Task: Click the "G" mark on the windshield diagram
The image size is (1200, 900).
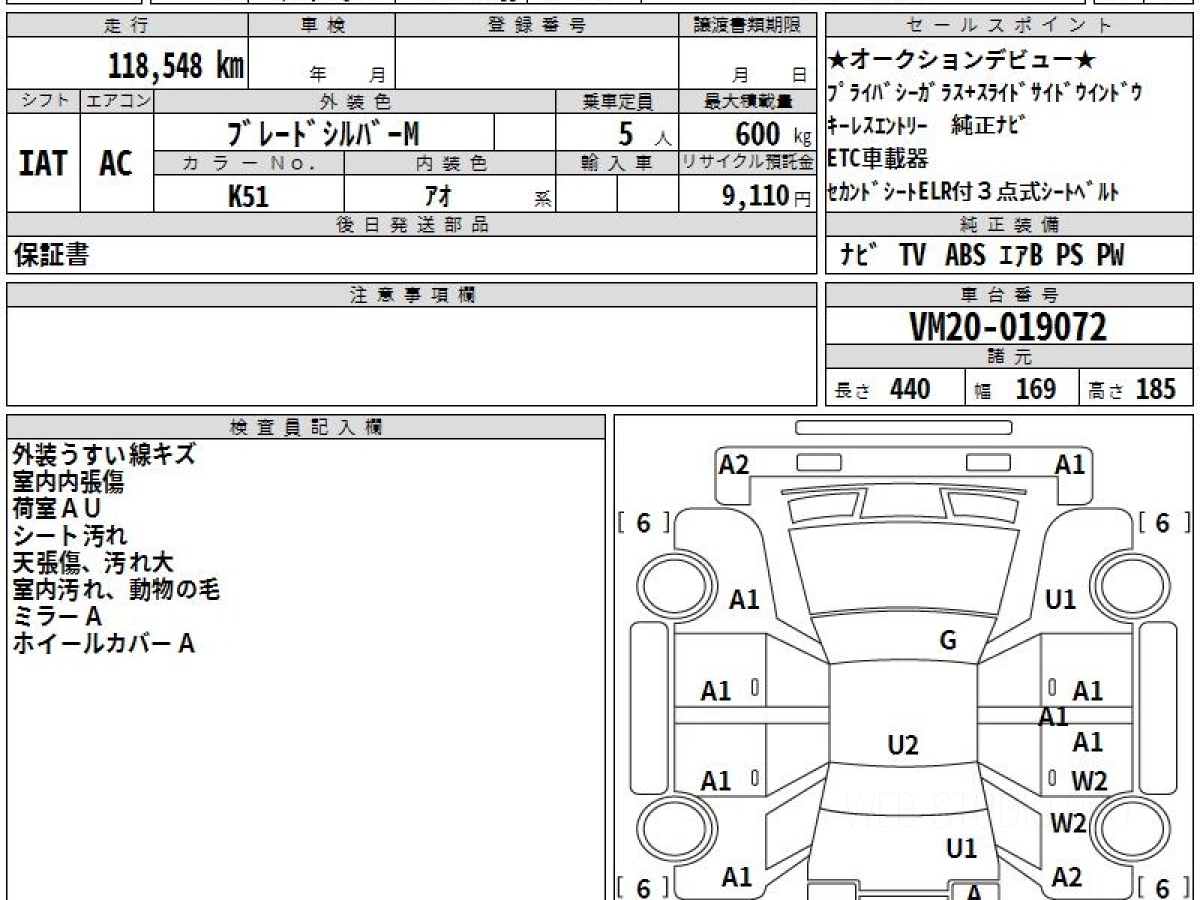Action: tap(948, 641)
